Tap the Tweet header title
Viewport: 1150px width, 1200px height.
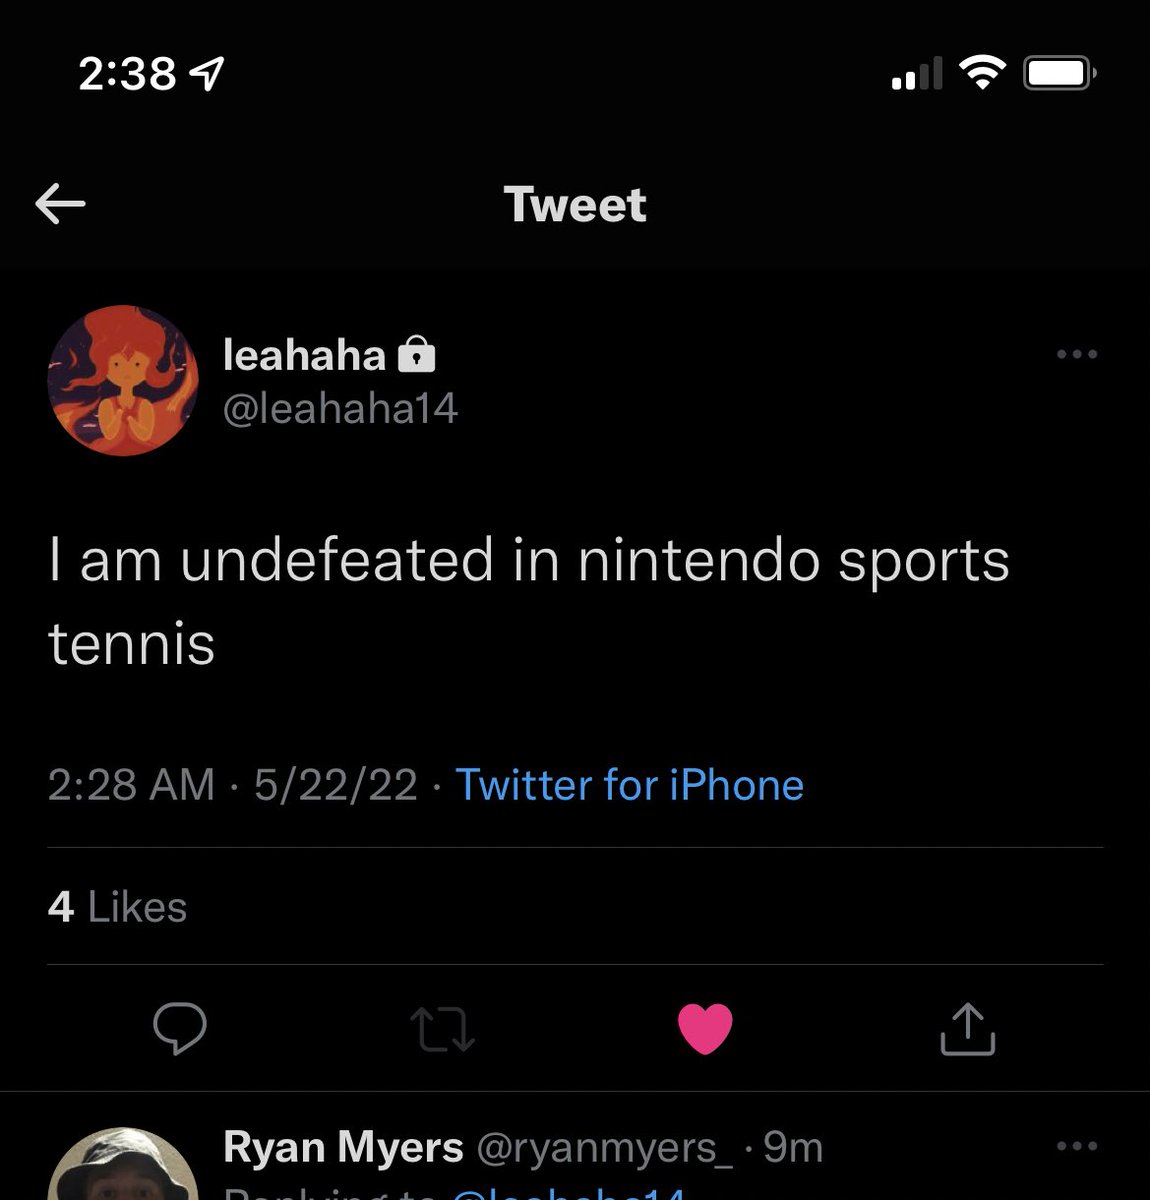(x=575, y=205)
